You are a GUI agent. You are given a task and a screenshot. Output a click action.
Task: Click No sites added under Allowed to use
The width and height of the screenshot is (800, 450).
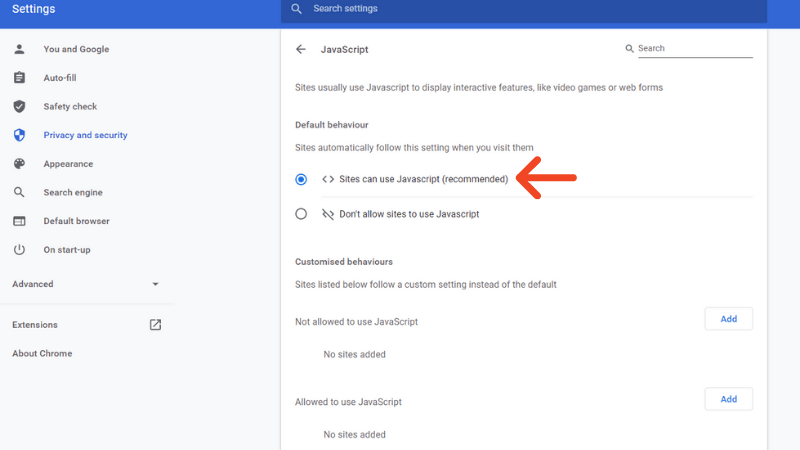[355, 435]
